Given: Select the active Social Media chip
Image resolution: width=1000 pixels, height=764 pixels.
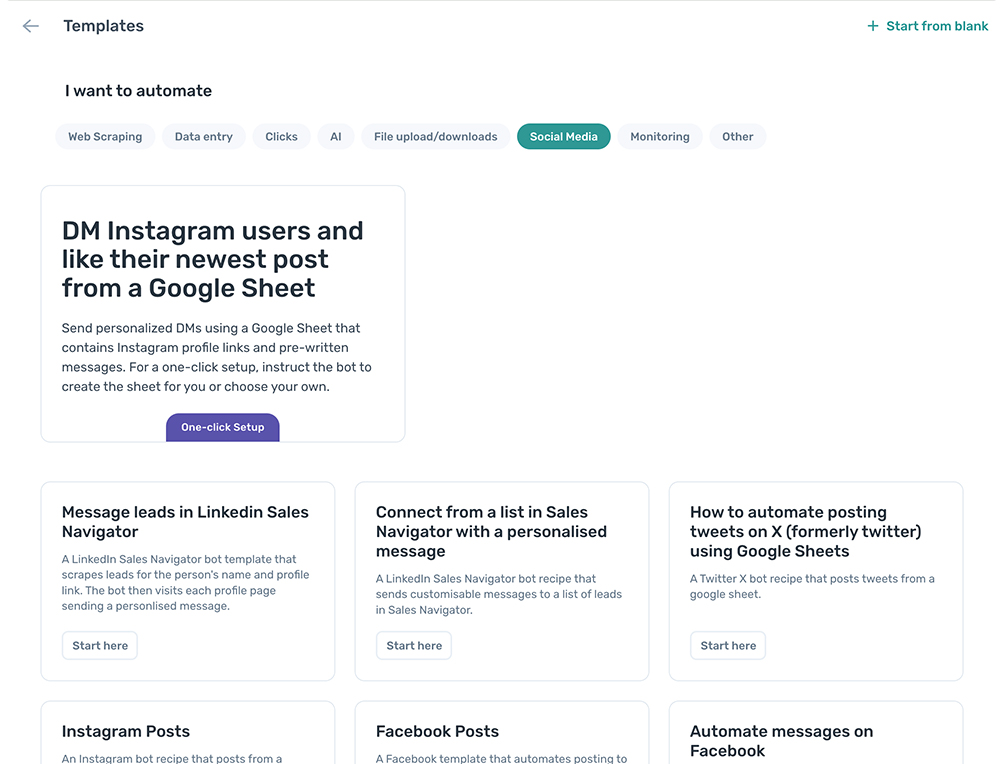Looking at the screenshot, I should click(x=564, y=136).
